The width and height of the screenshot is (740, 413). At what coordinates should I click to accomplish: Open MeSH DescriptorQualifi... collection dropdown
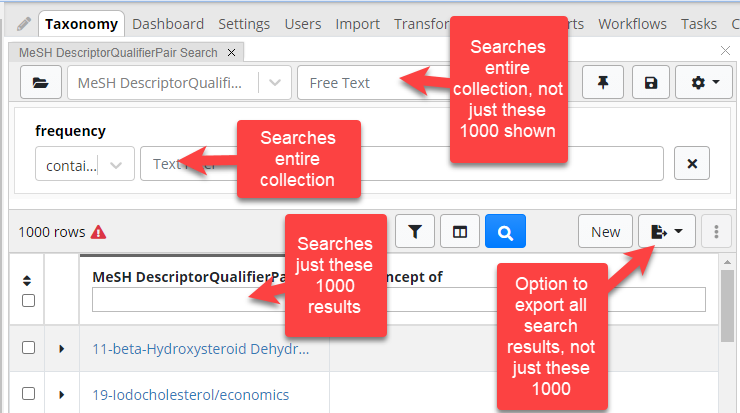(179, 83)
